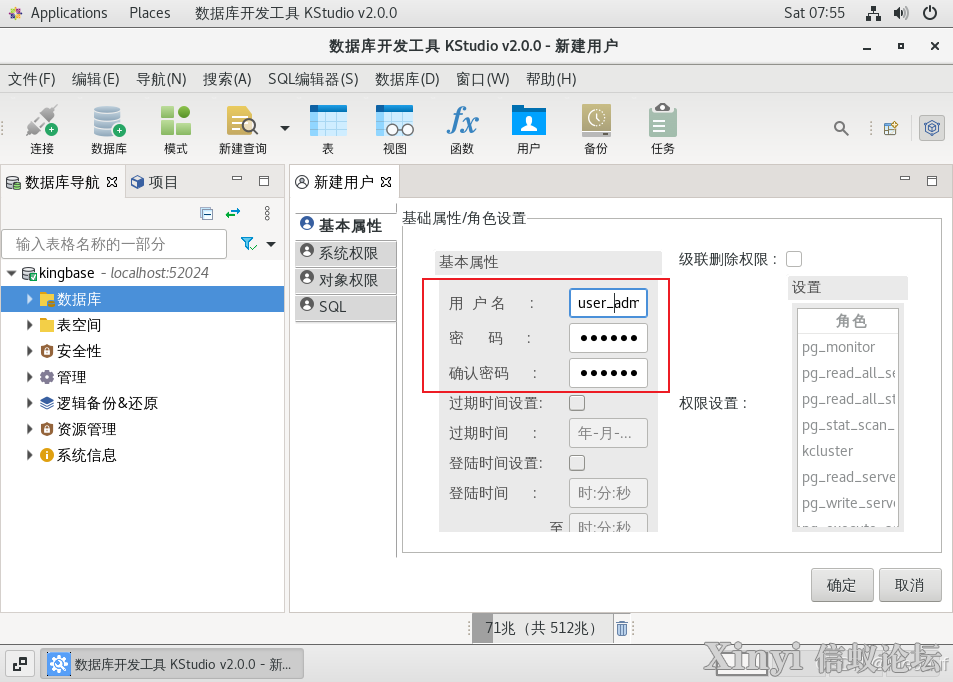Click the Function (函数) fx icon
The height and width of the screenshot is (682, 953).
click(462, 129)
